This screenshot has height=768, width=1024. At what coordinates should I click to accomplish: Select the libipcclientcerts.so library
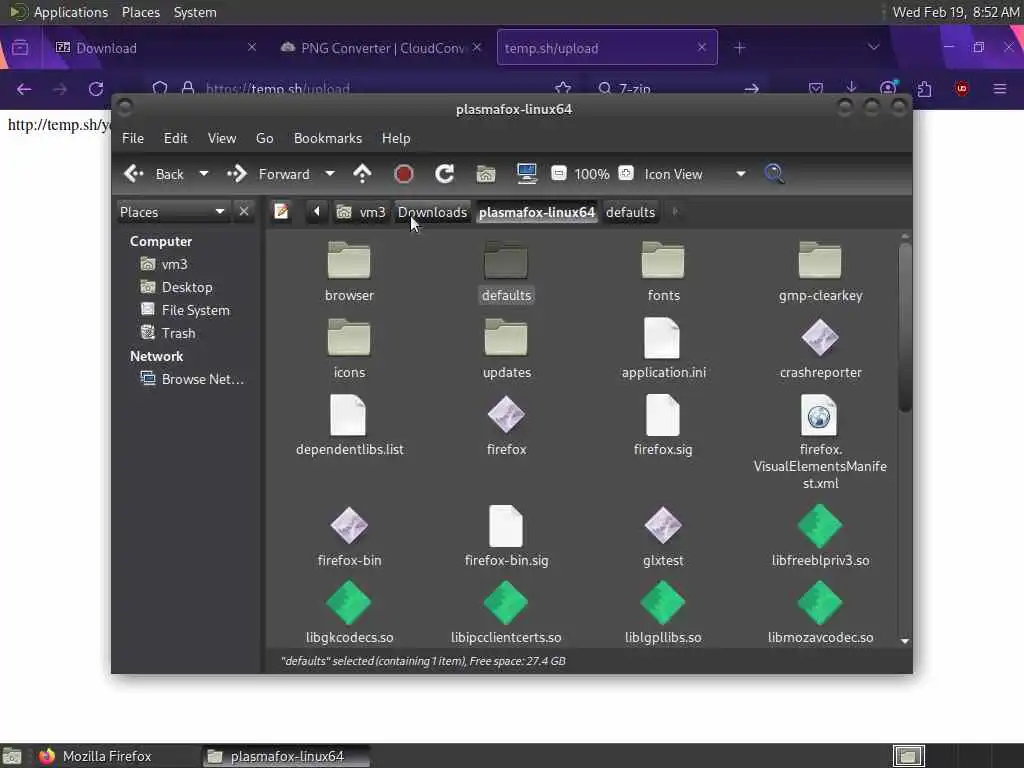point(506,613)
